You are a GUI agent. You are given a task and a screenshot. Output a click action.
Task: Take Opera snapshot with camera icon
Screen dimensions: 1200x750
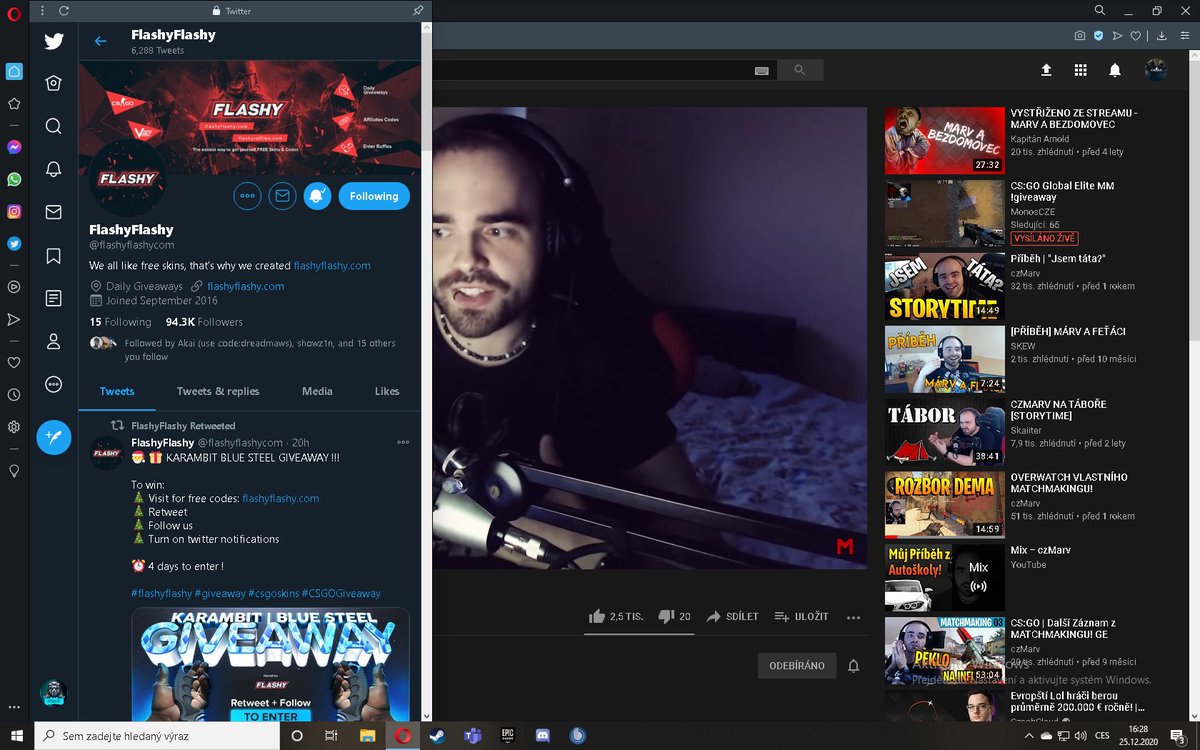(1080, 36)
